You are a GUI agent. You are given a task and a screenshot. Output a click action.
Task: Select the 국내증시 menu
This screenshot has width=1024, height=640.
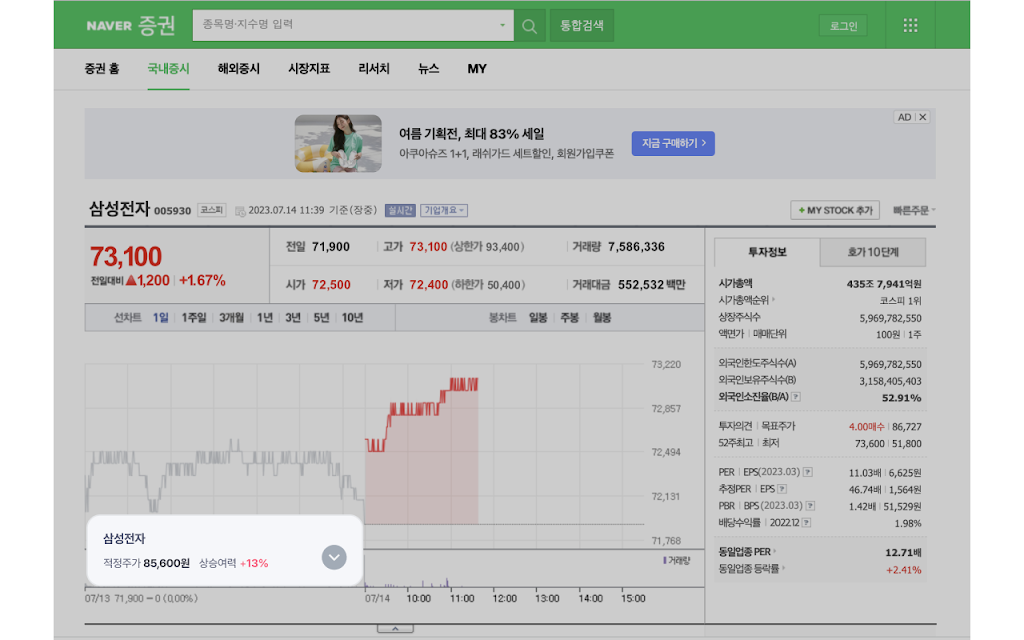click(x=168, y=69)
